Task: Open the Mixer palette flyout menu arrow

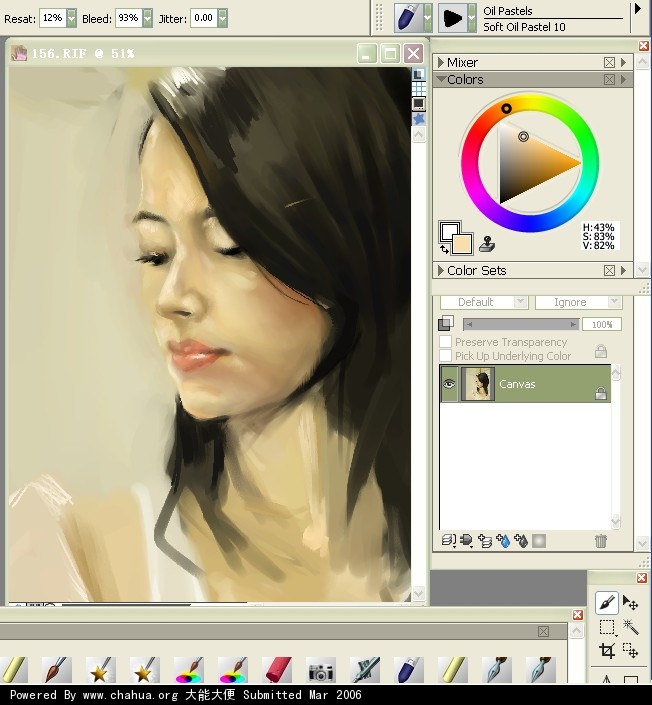Action: point(624,62)
